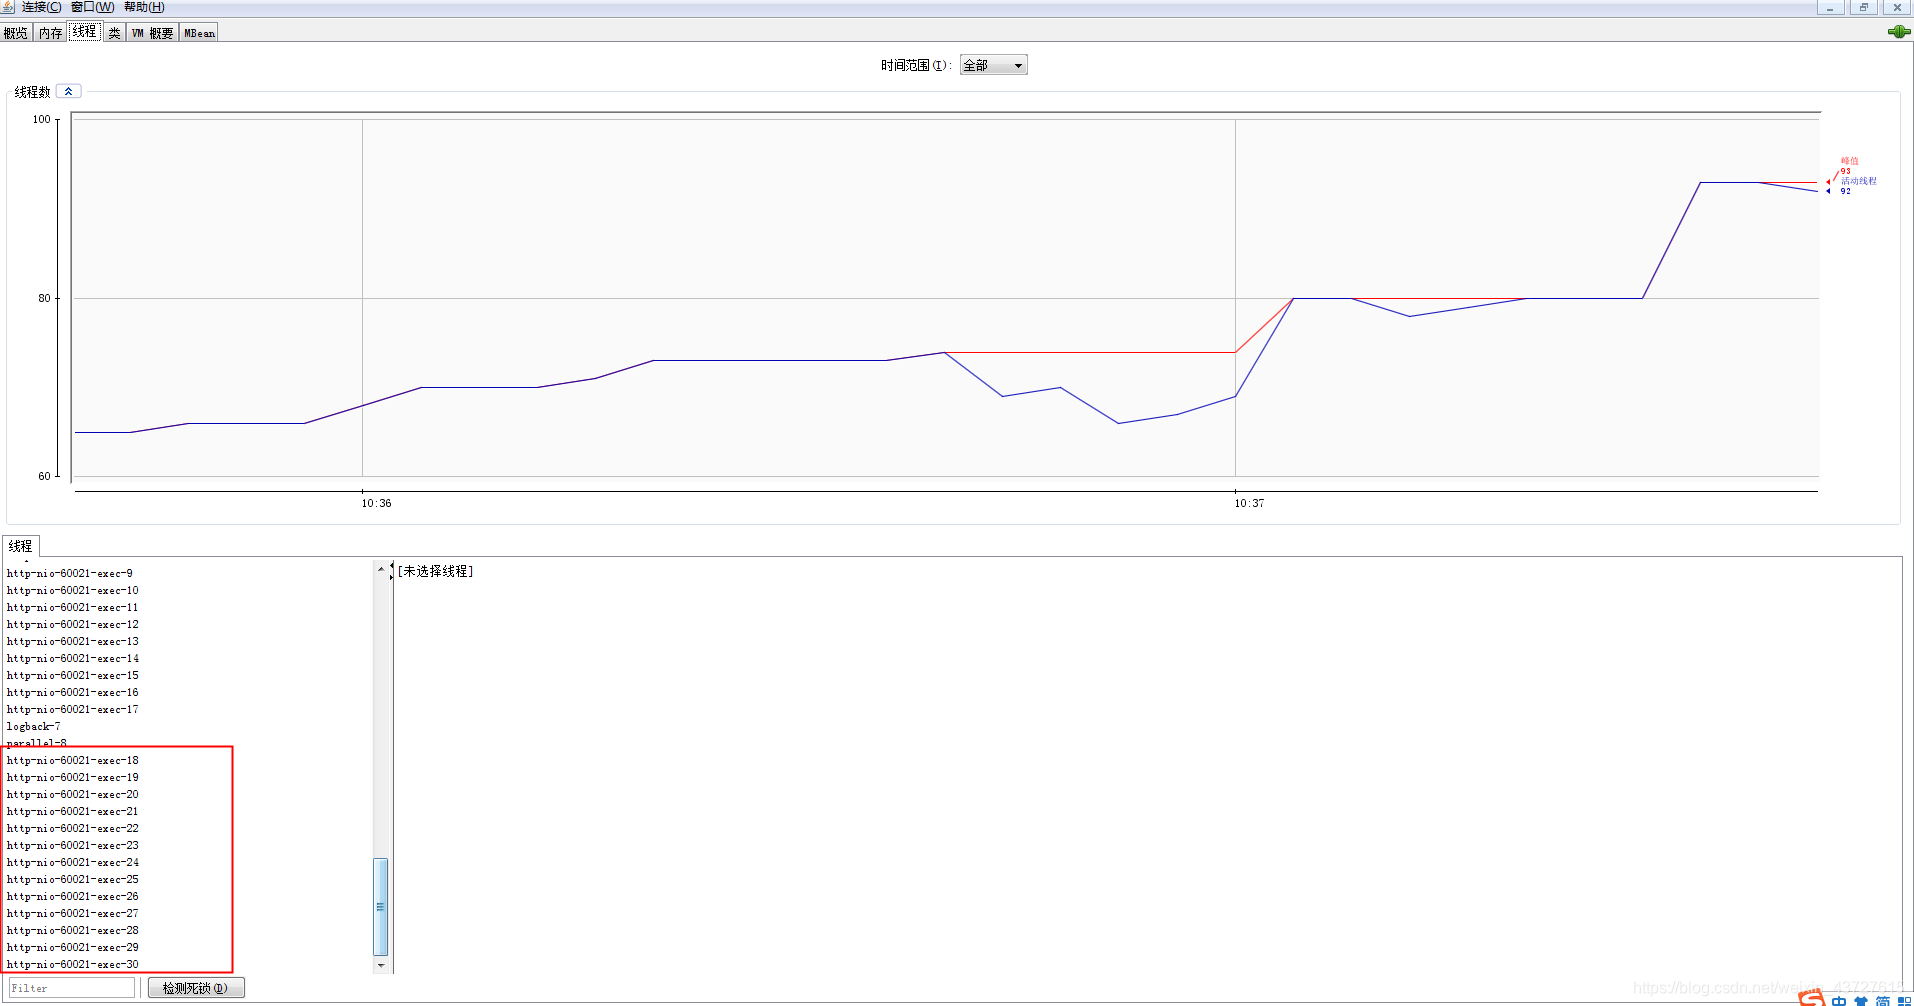Select thread http-nio-60021-exec-30

73,965
